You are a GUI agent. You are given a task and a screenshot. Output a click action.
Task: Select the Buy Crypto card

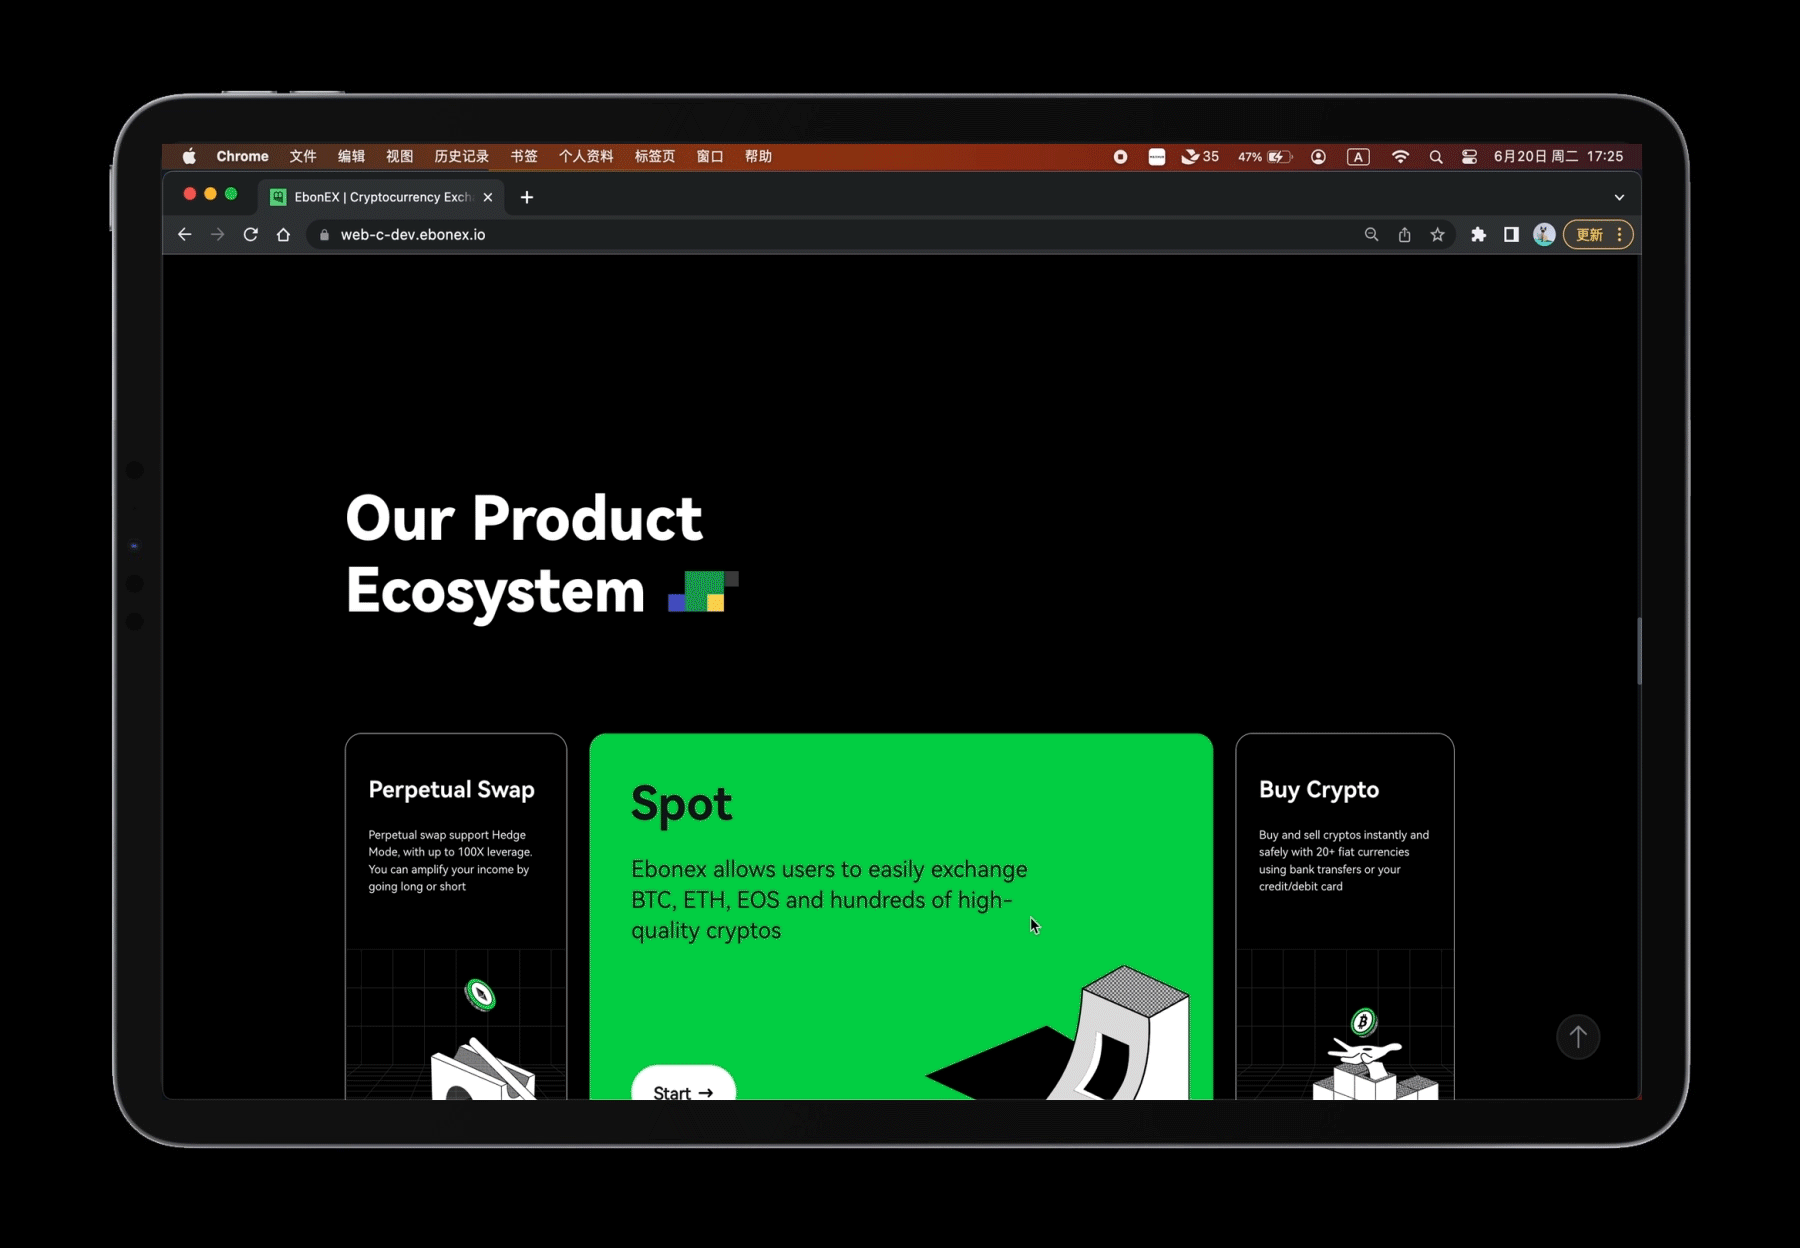(x=1345, y=916)
